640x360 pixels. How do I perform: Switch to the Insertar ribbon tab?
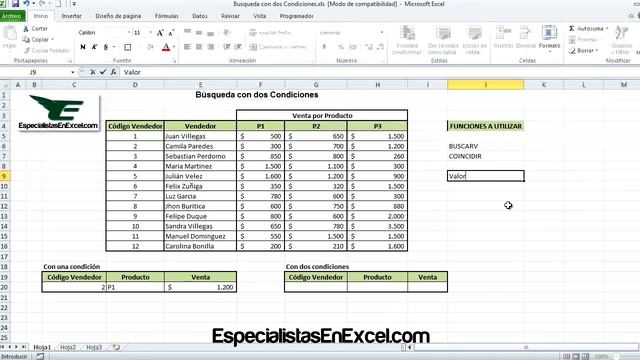pos(71,16)
